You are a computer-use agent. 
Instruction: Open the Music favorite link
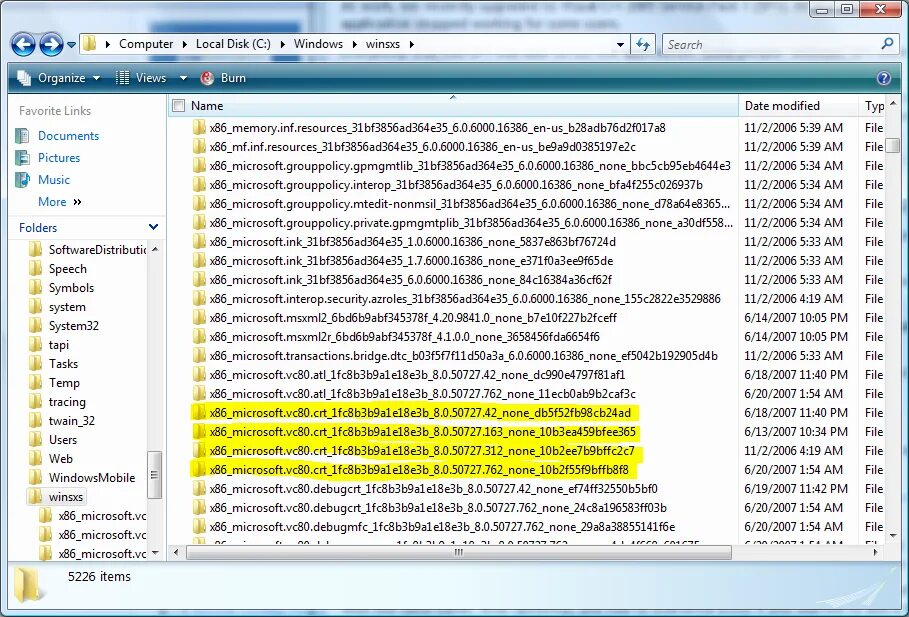click(53, 180)
